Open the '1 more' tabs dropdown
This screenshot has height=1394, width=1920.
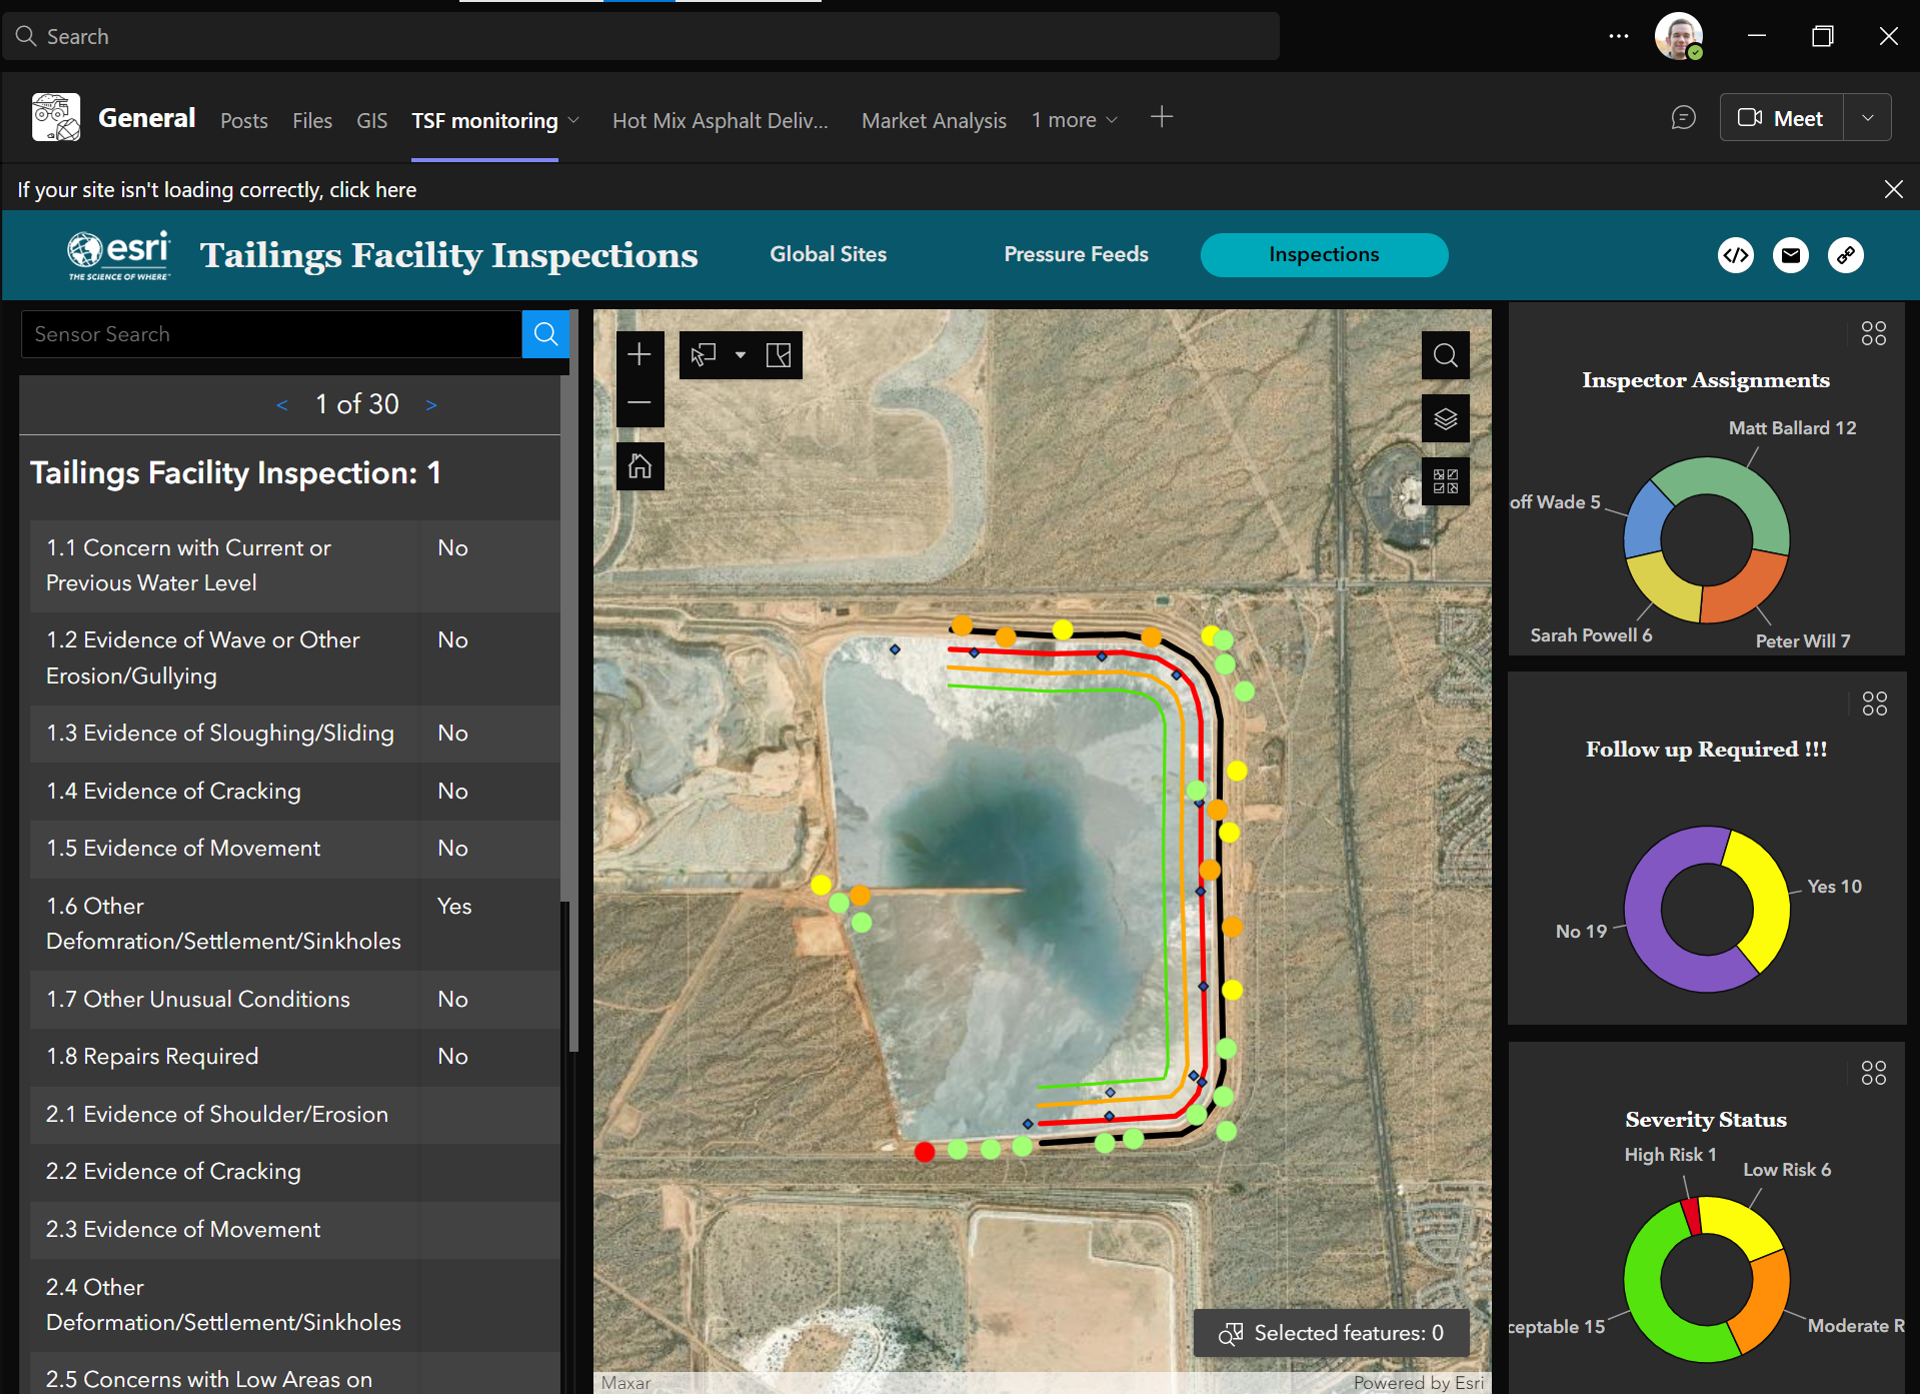[1075, 120]
